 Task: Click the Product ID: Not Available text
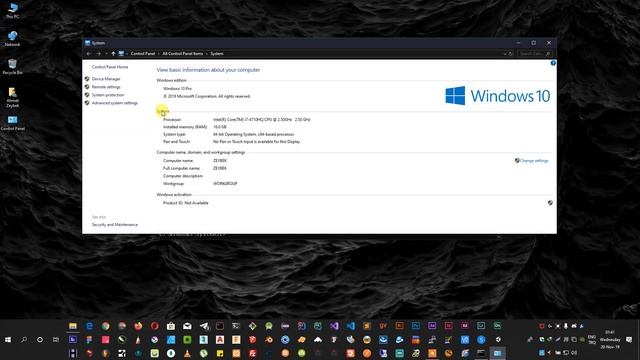(x=186, y=203)
